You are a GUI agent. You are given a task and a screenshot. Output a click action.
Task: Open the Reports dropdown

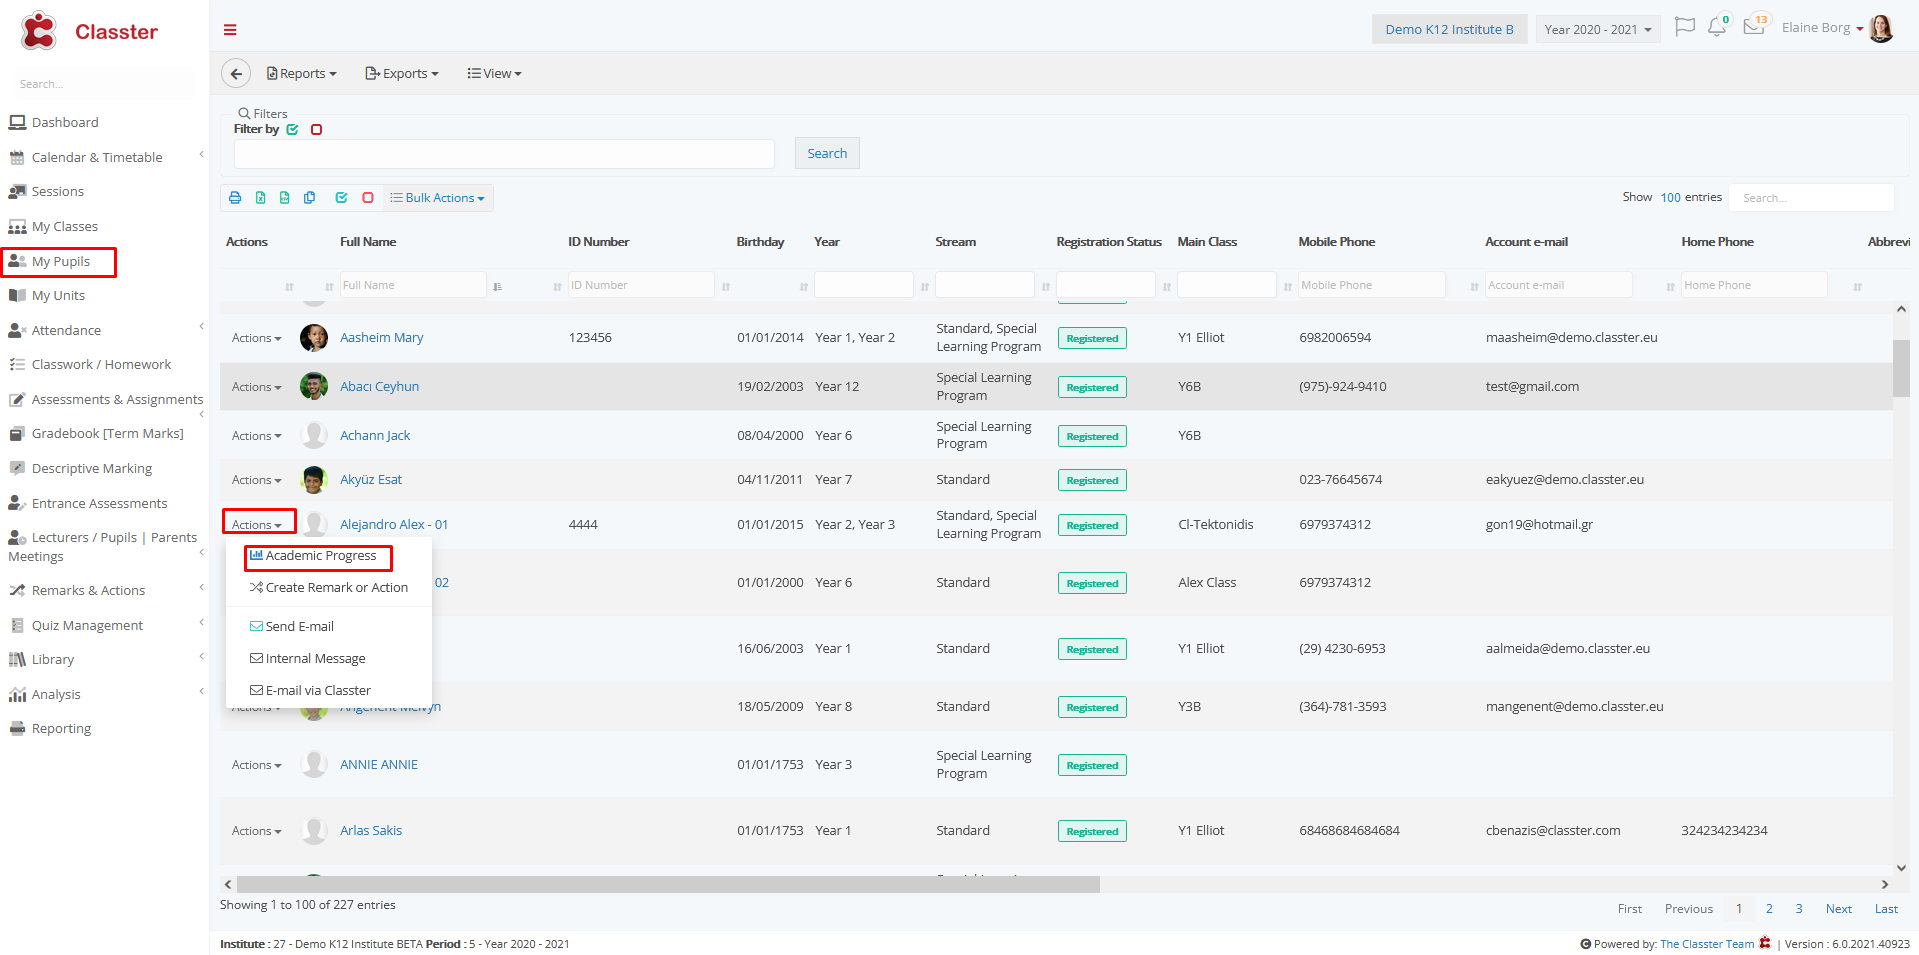(x=302, y=74)
